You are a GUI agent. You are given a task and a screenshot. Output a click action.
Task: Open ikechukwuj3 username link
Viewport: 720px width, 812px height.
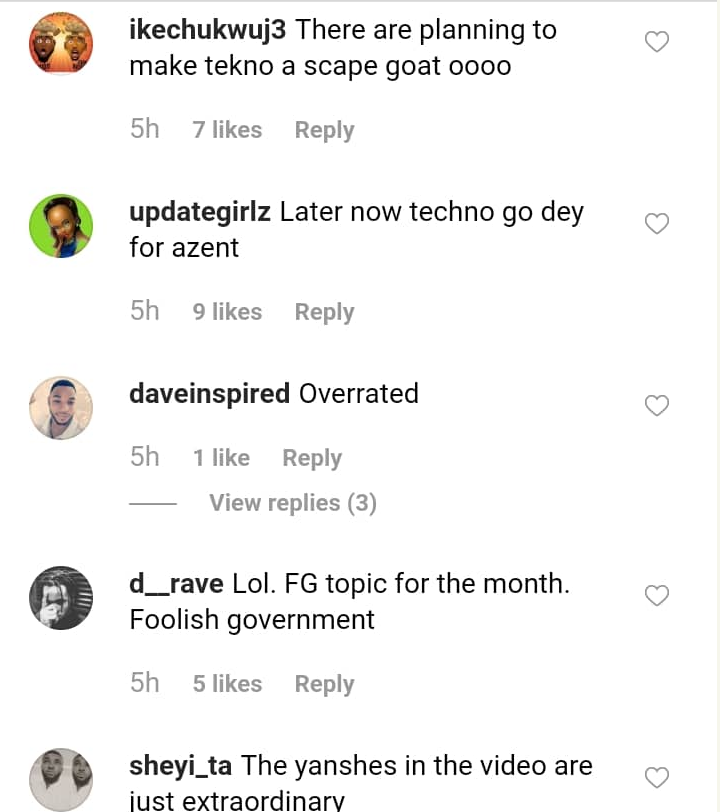pos(208,30)
